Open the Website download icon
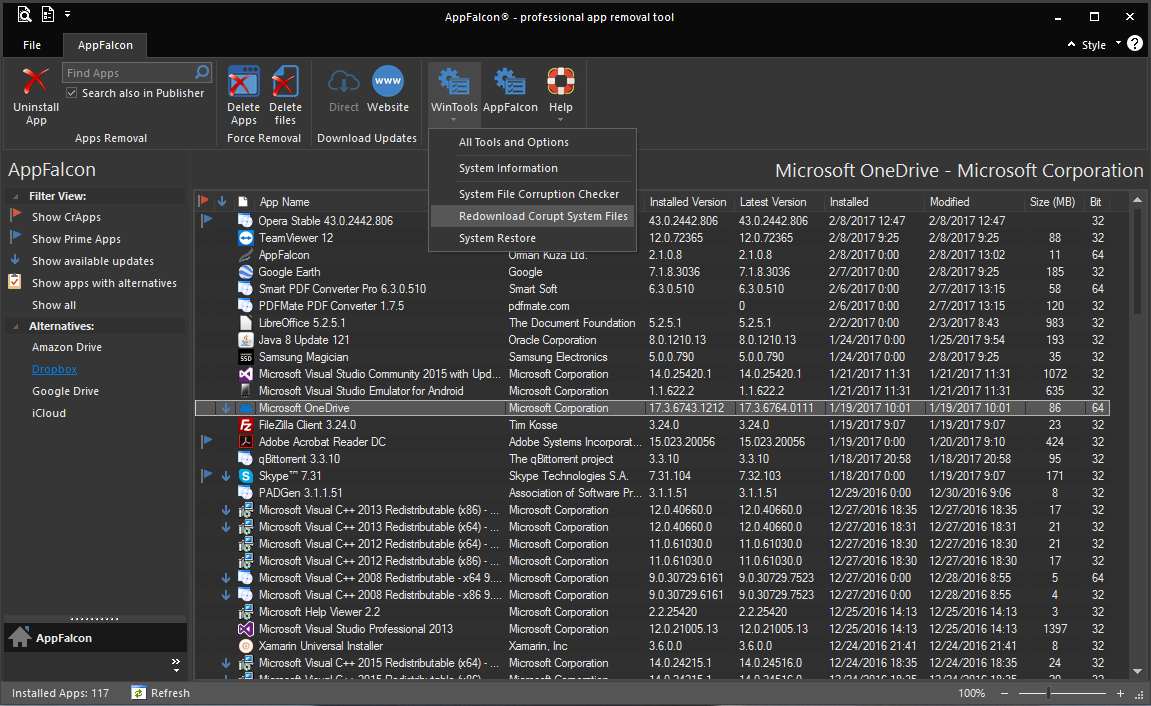The width and height of the screenshot is (1151, 706). tap(388, 82)
